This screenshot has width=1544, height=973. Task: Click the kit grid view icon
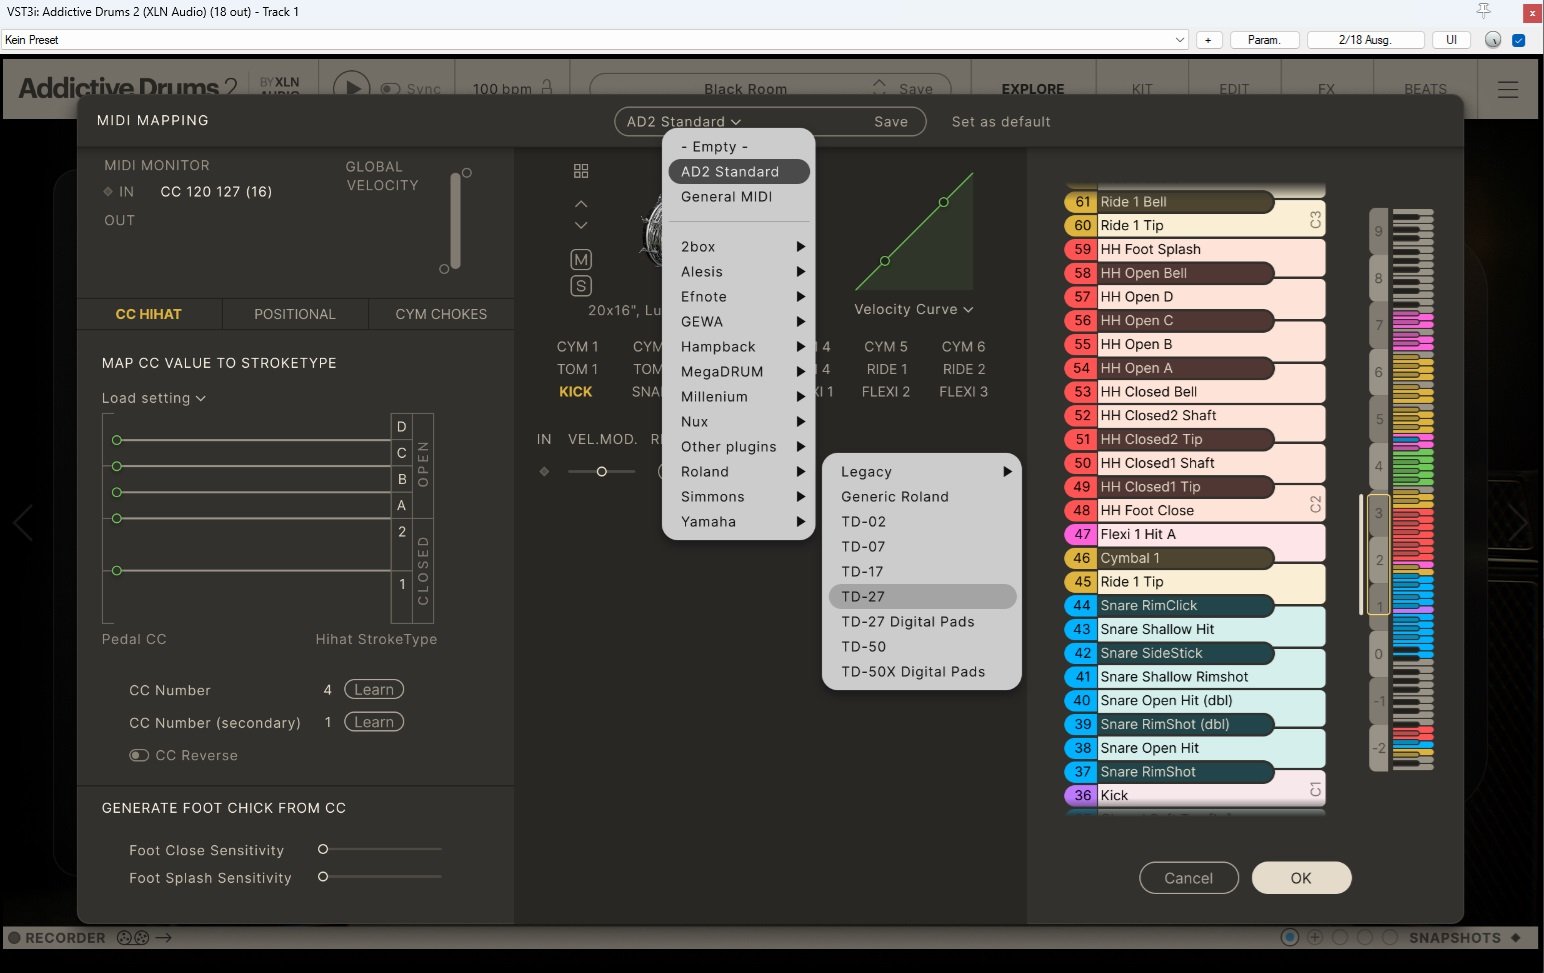pos(581,171)
